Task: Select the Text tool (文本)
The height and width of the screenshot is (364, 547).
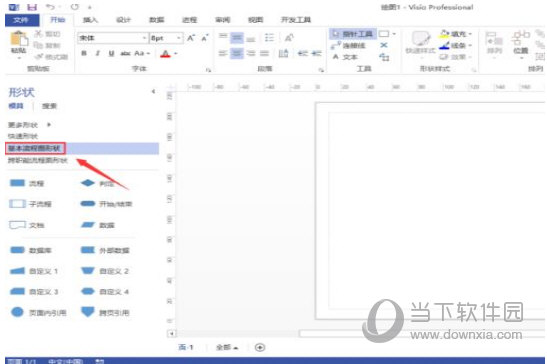Action: (345, 57)
